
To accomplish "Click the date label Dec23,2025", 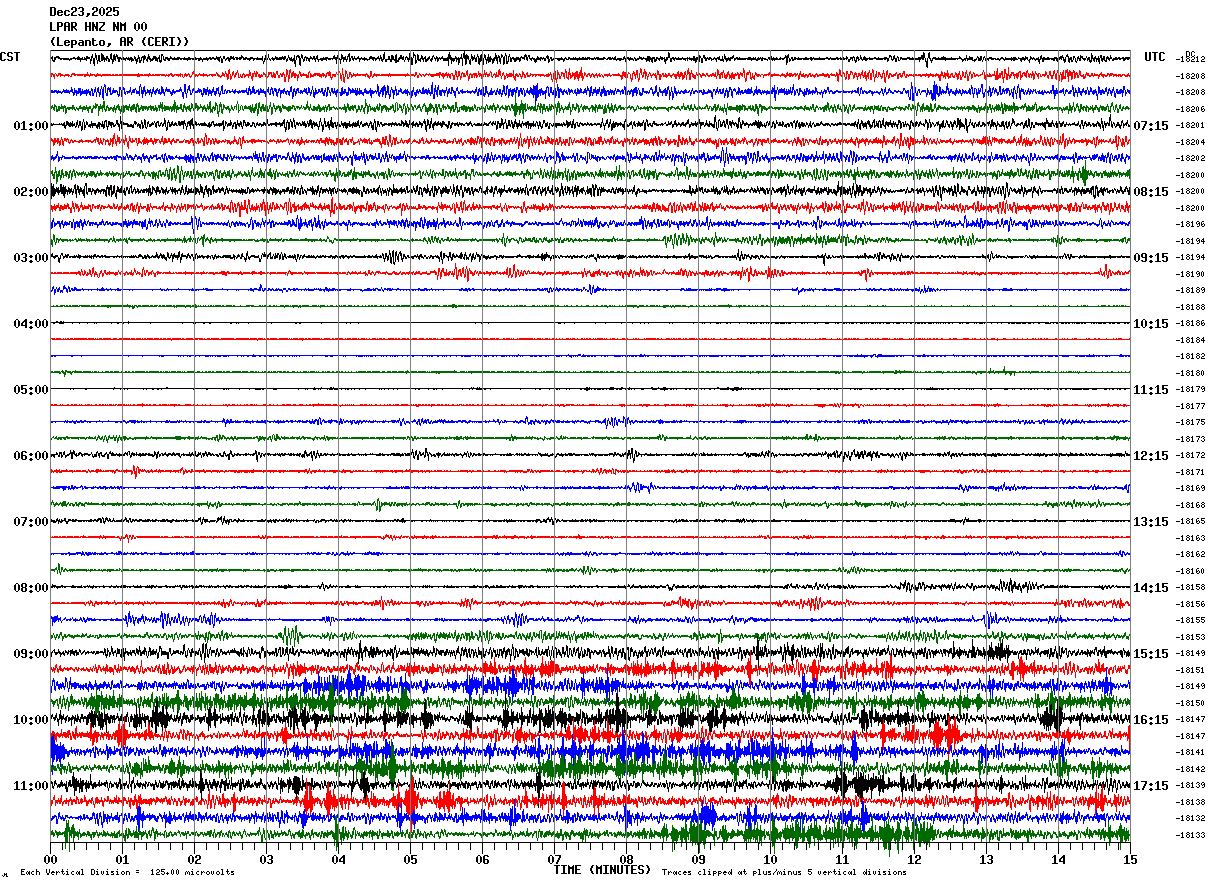I will coord(84,12).
